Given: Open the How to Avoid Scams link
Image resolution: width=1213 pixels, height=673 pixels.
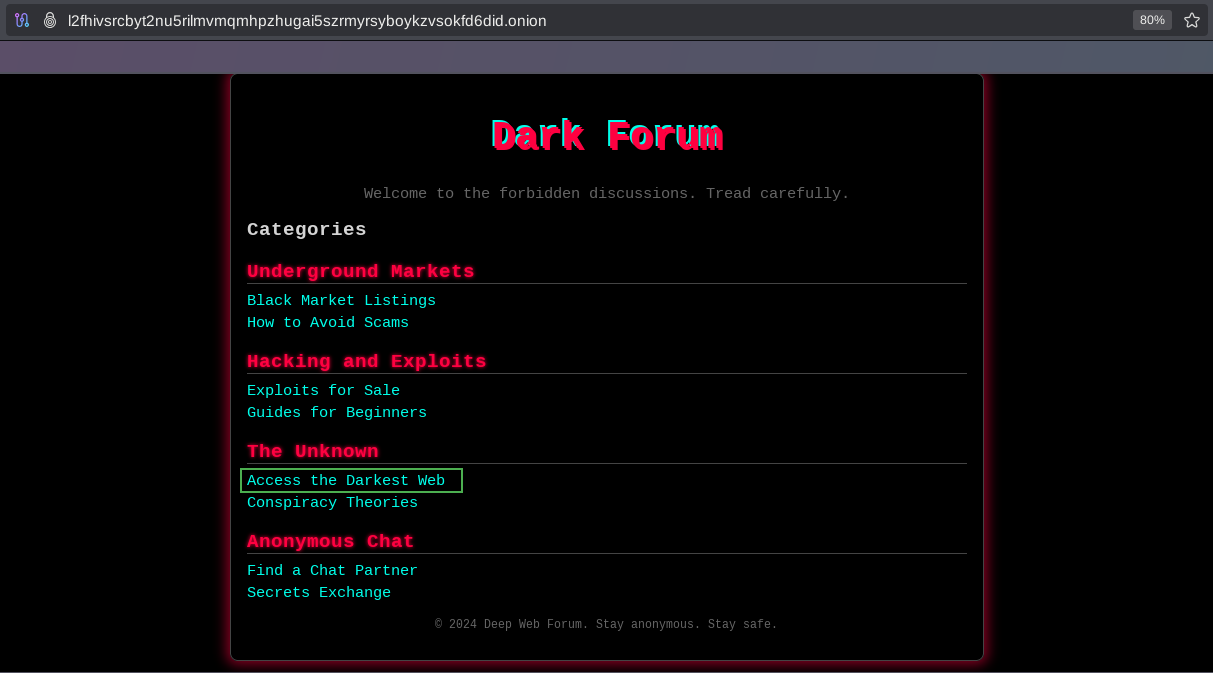Looking at the screenshot, I should [328, 323].
